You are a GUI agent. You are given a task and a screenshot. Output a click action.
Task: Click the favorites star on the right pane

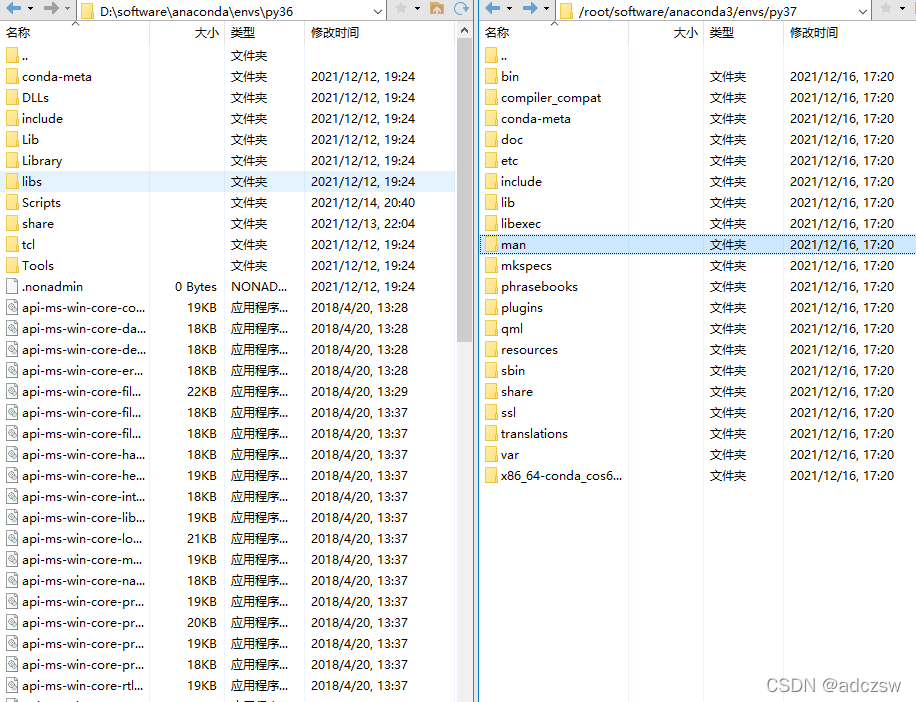[x=886, y=10]
